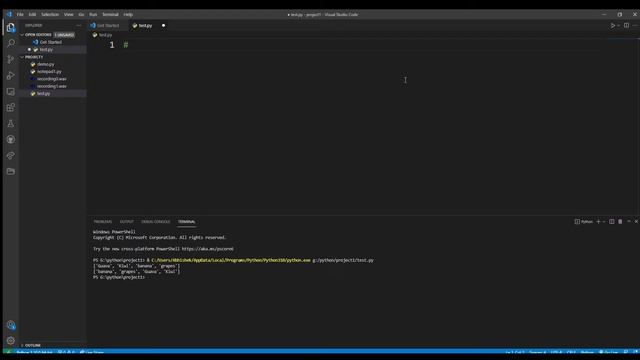Open the Live Share view icon
Viewport: 640px width, 360px height.
coord(11,156)
